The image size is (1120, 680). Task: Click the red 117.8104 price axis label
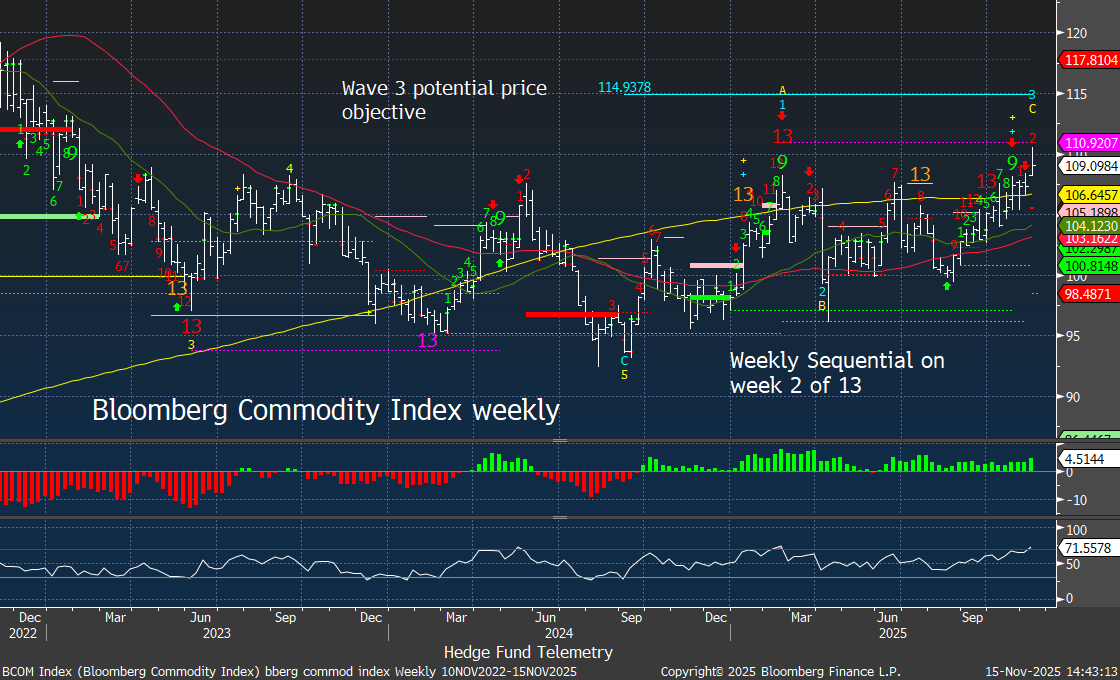coord(1089,60)
